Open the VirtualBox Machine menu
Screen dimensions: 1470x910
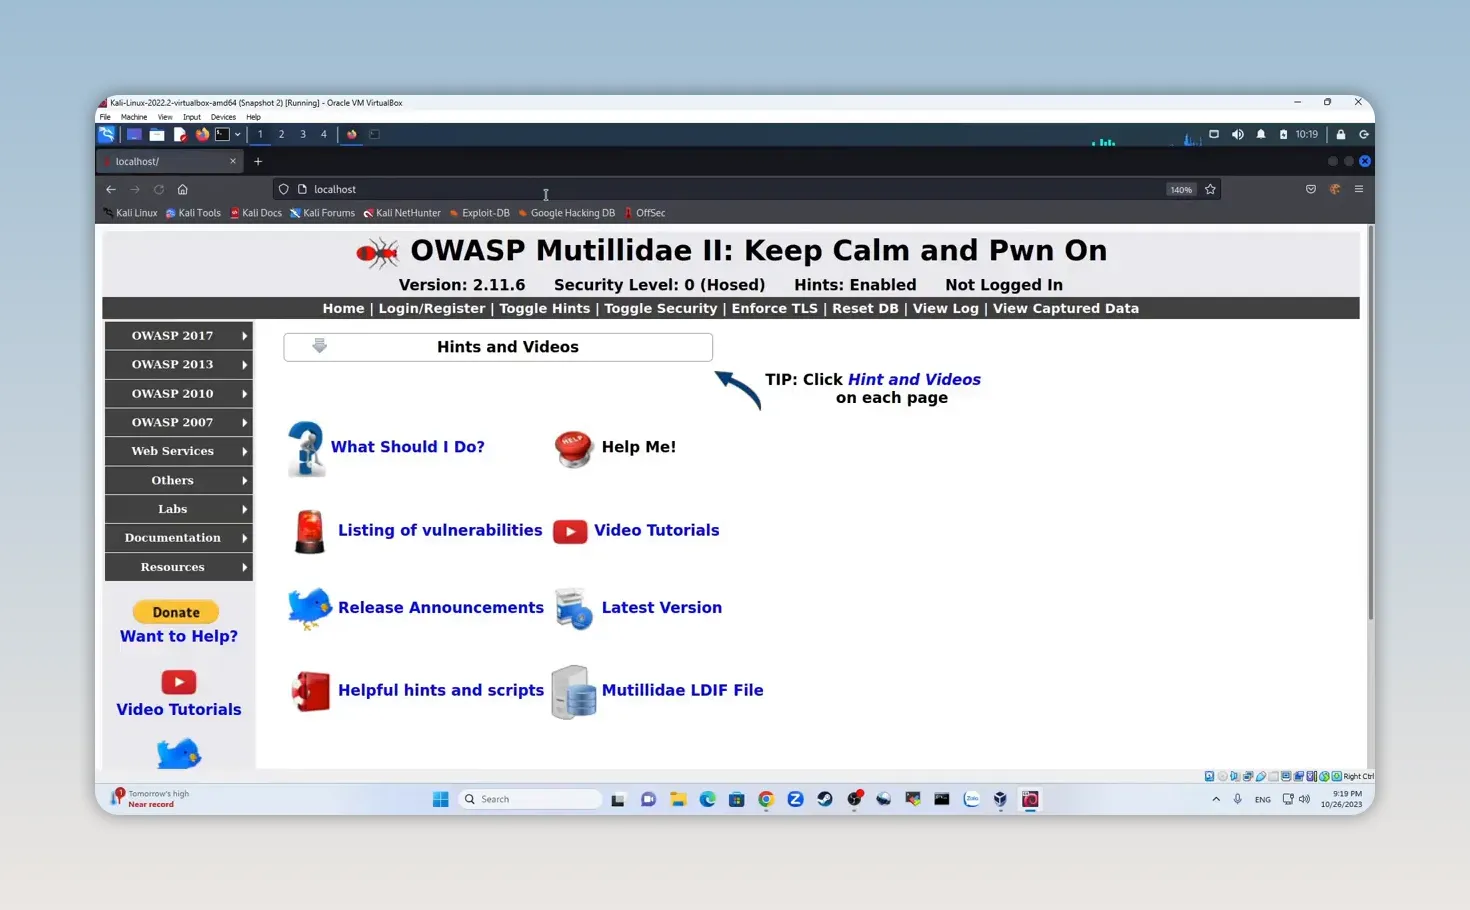tap(134, 117)
